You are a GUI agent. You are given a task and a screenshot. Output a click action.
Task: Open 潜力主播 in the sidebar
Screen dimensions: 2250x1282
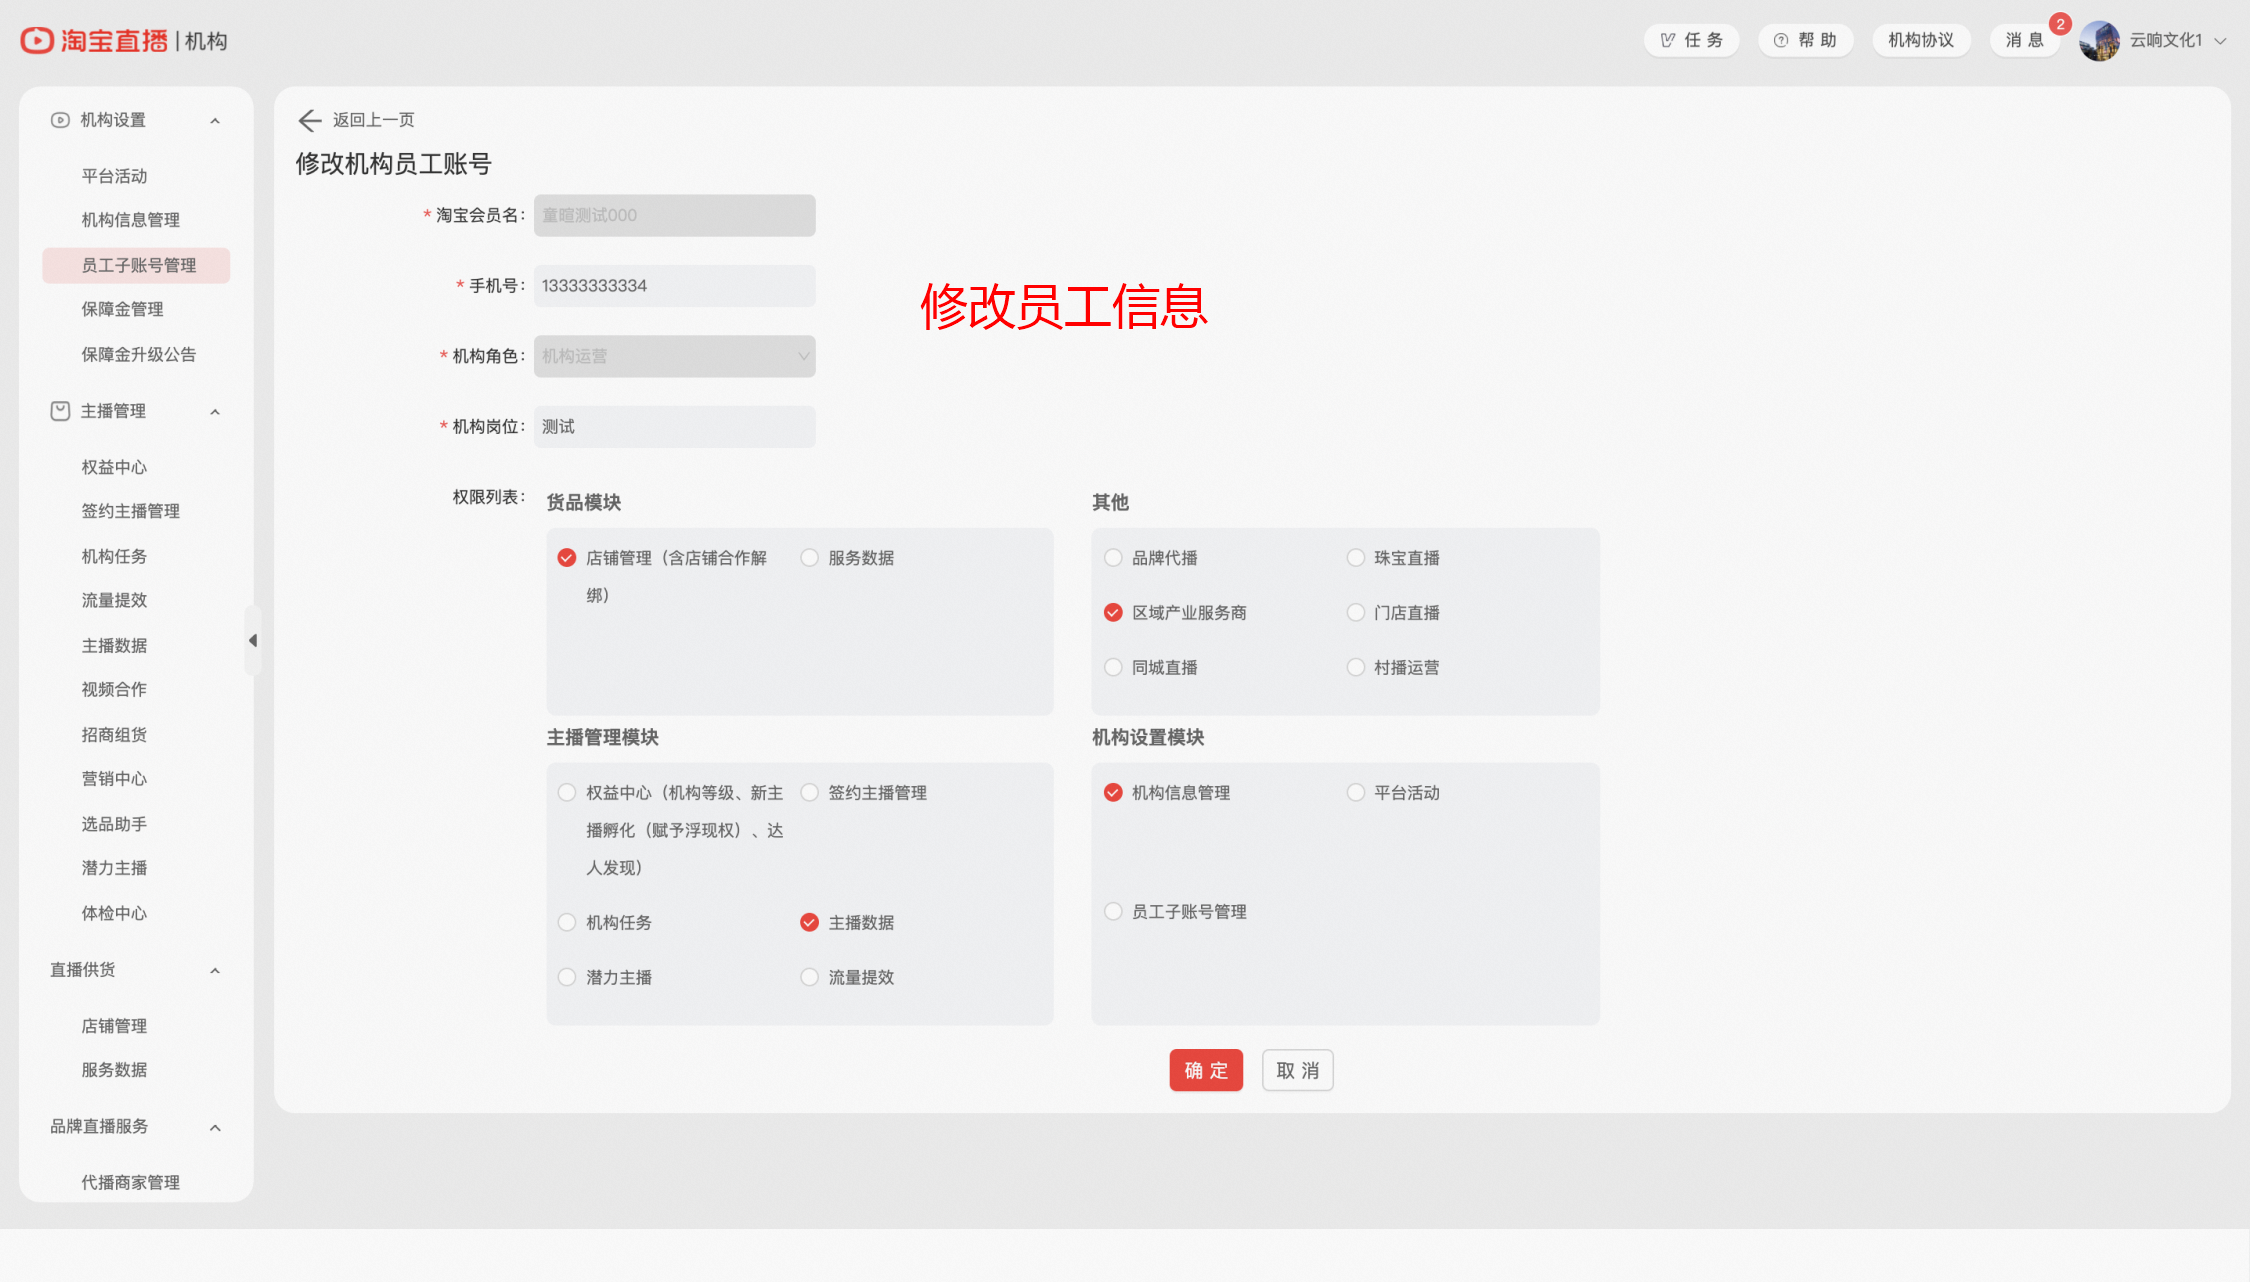(x=114, y=868)
